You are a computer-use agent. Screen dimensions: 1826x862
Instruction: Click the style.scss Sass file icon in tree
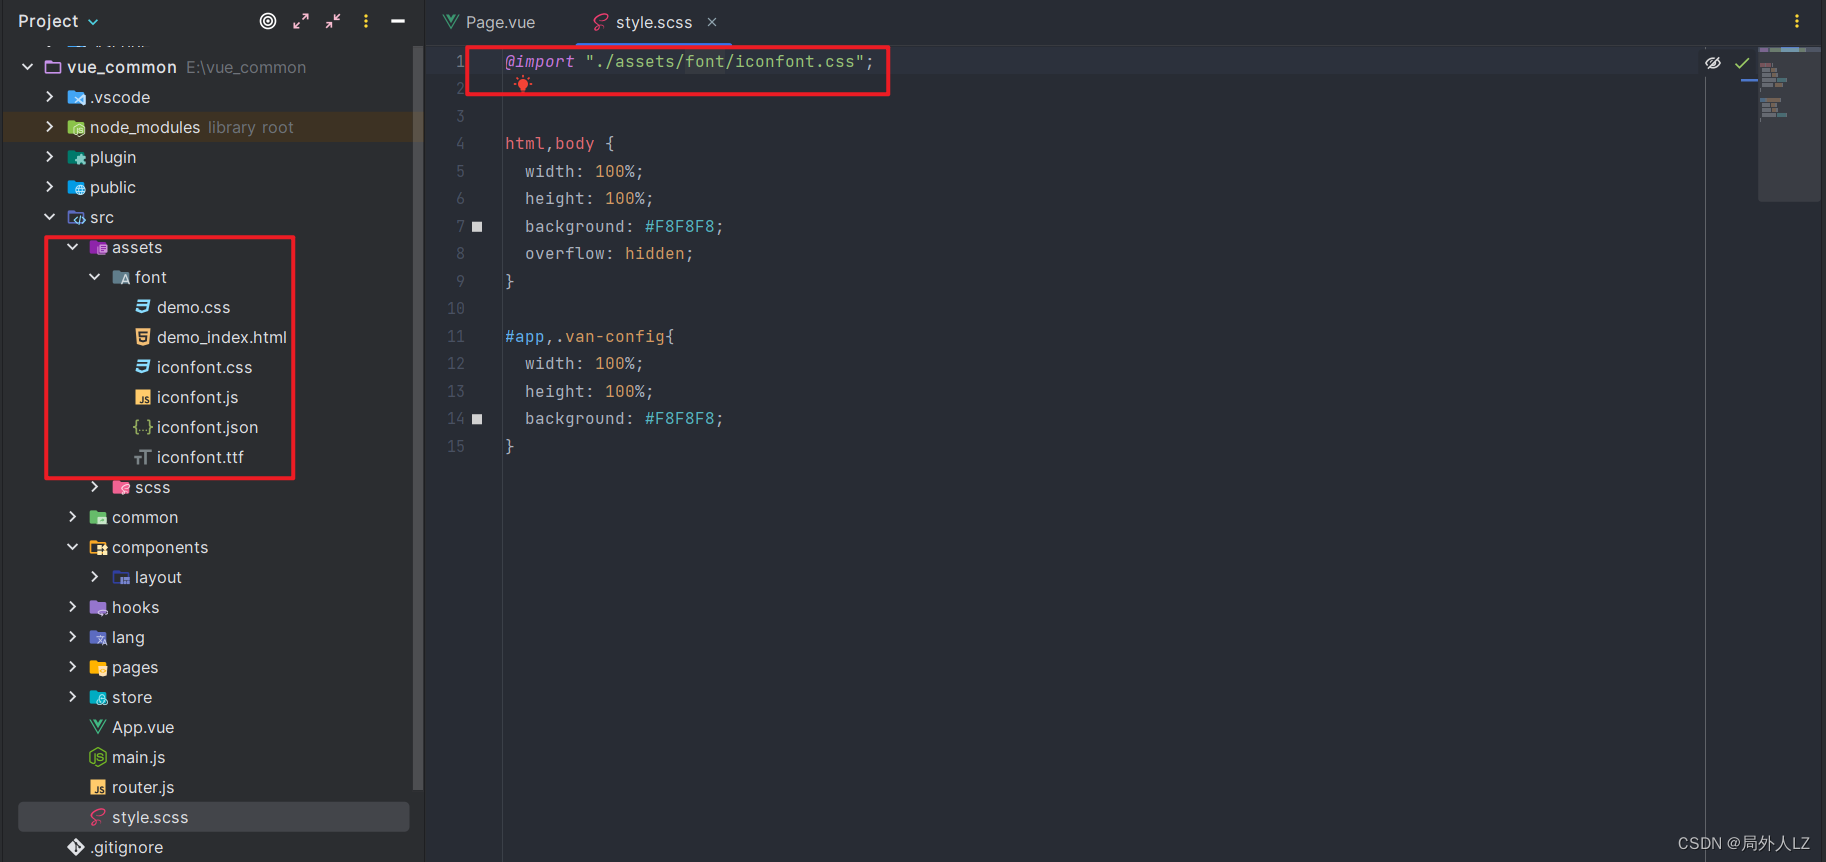pos(98,817)
